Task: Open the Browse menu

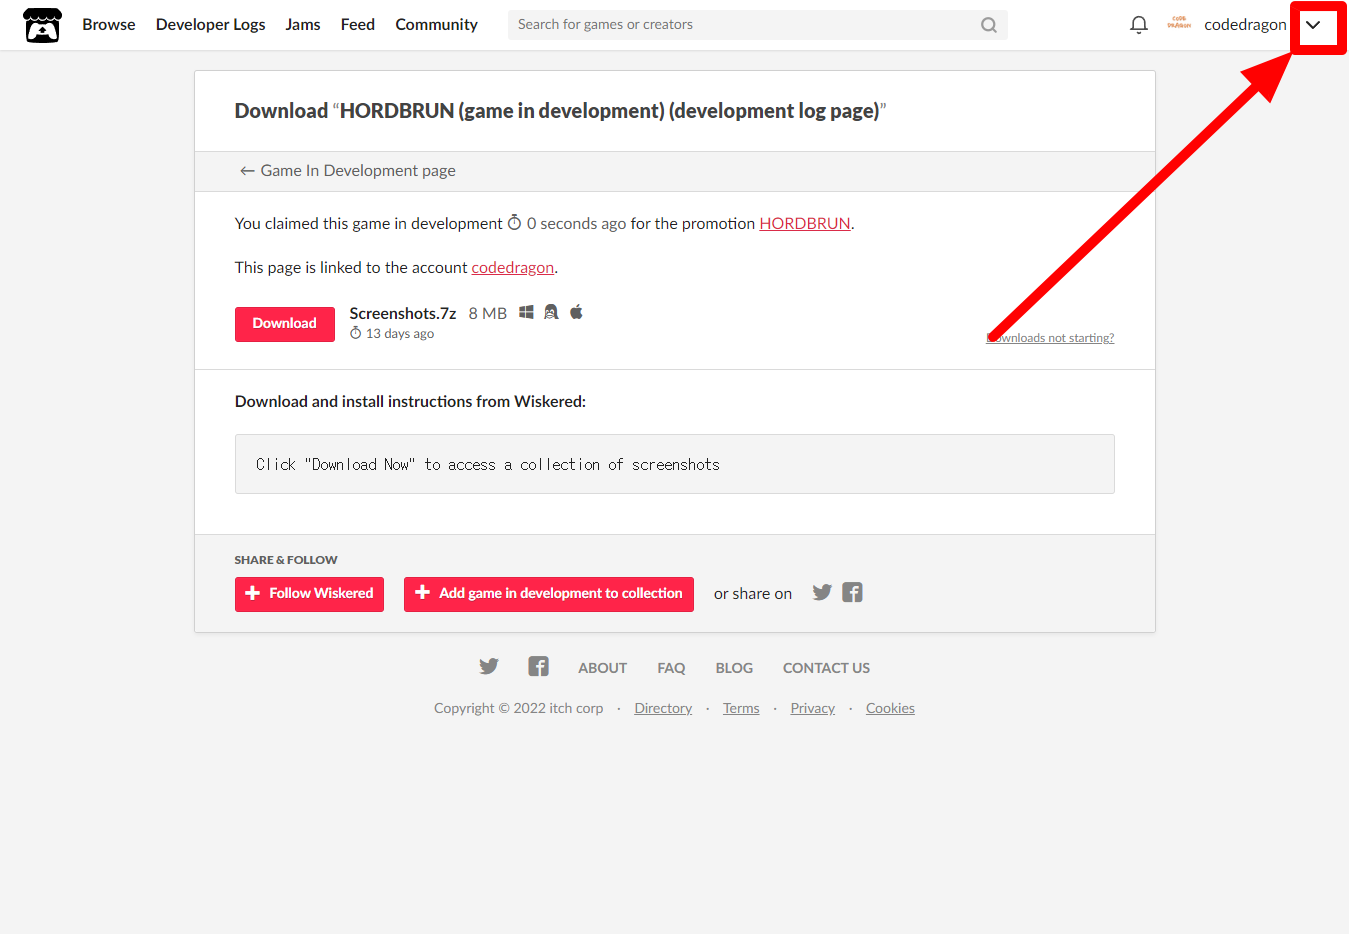Action: click(x=109, y=25)
